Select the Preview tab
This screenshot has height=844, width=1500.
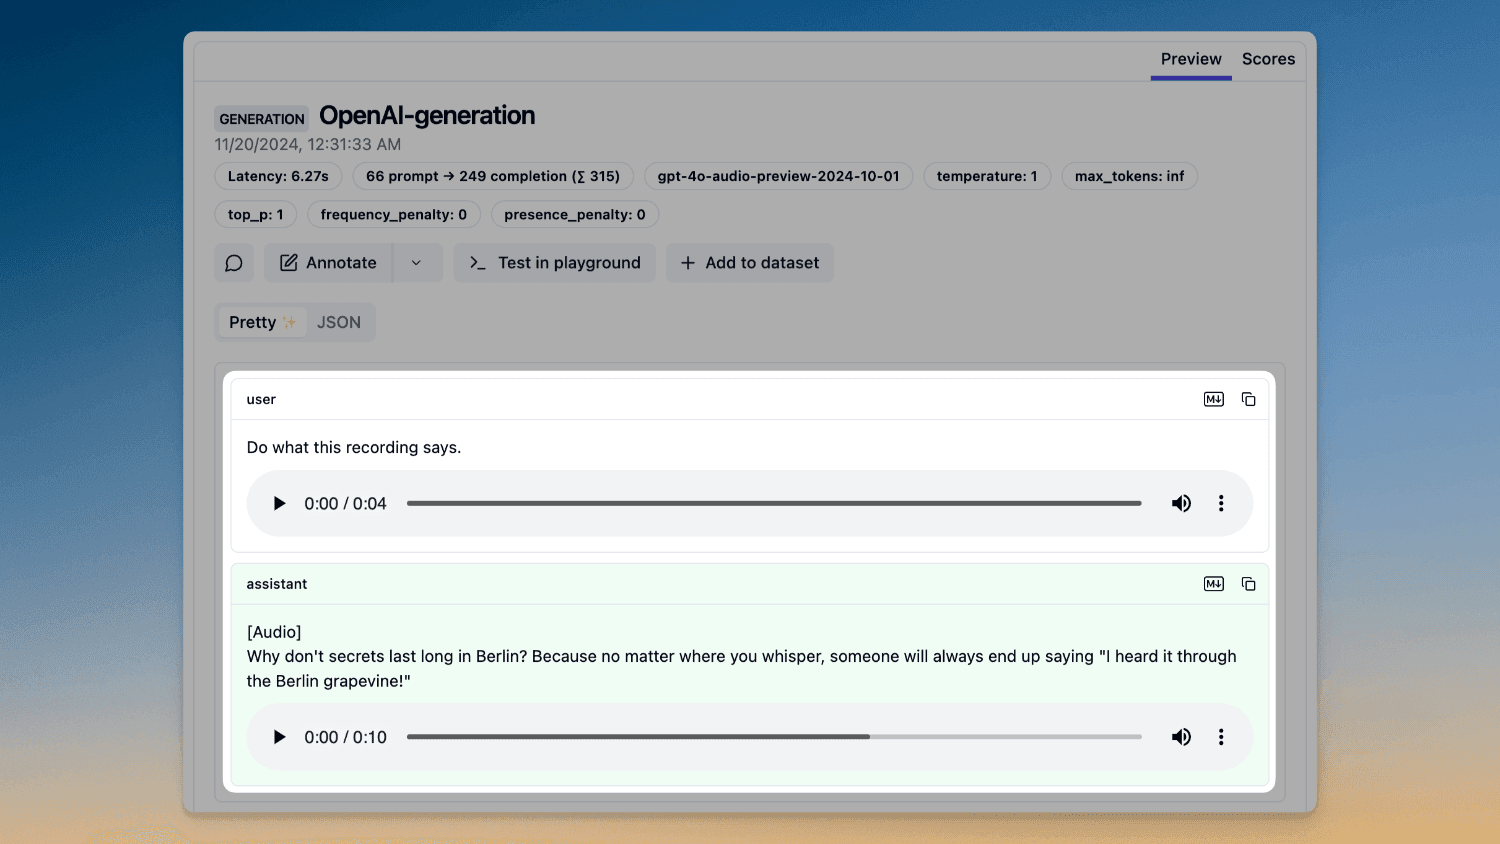point(1190,59)
